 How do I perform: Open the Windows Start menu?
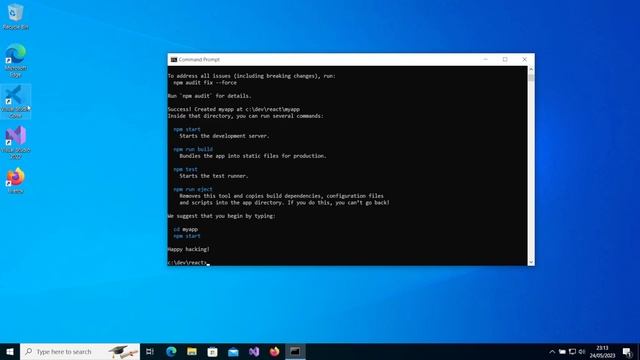pyautogui.click(x=10, y=351)
